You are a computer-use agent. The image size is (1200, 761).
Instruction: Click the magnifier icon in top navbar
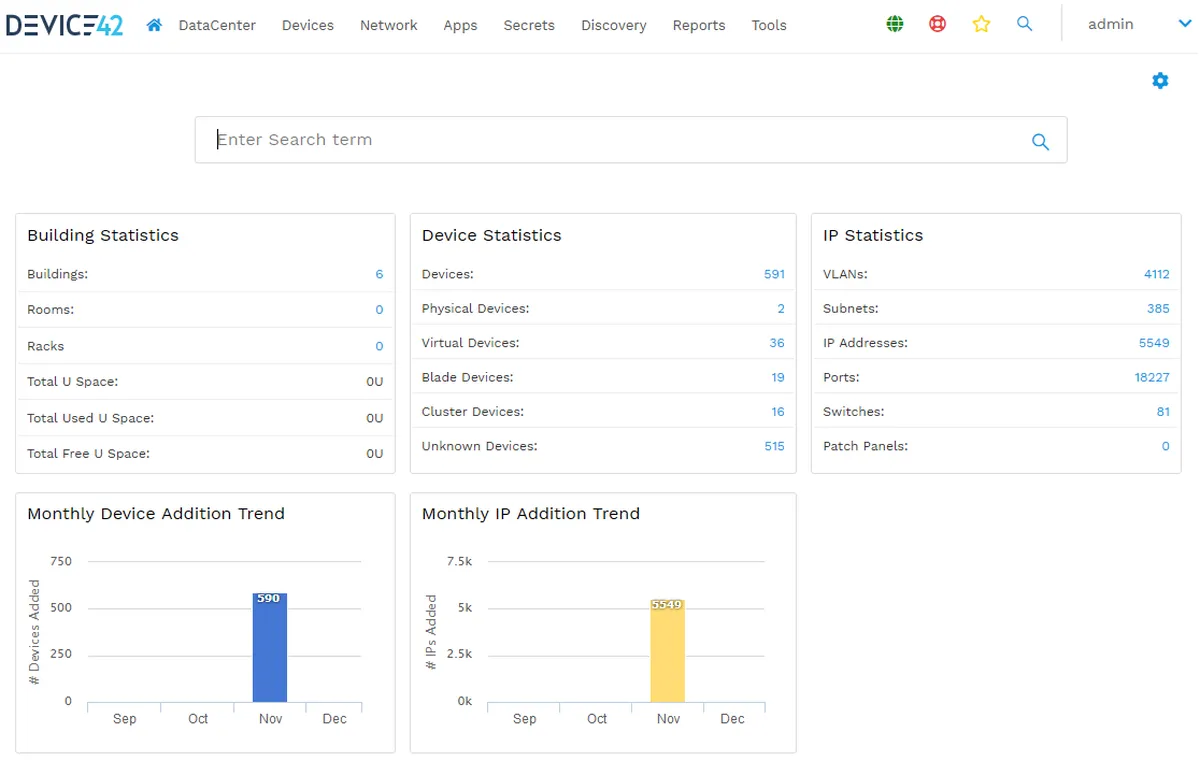pos(1024,24)
